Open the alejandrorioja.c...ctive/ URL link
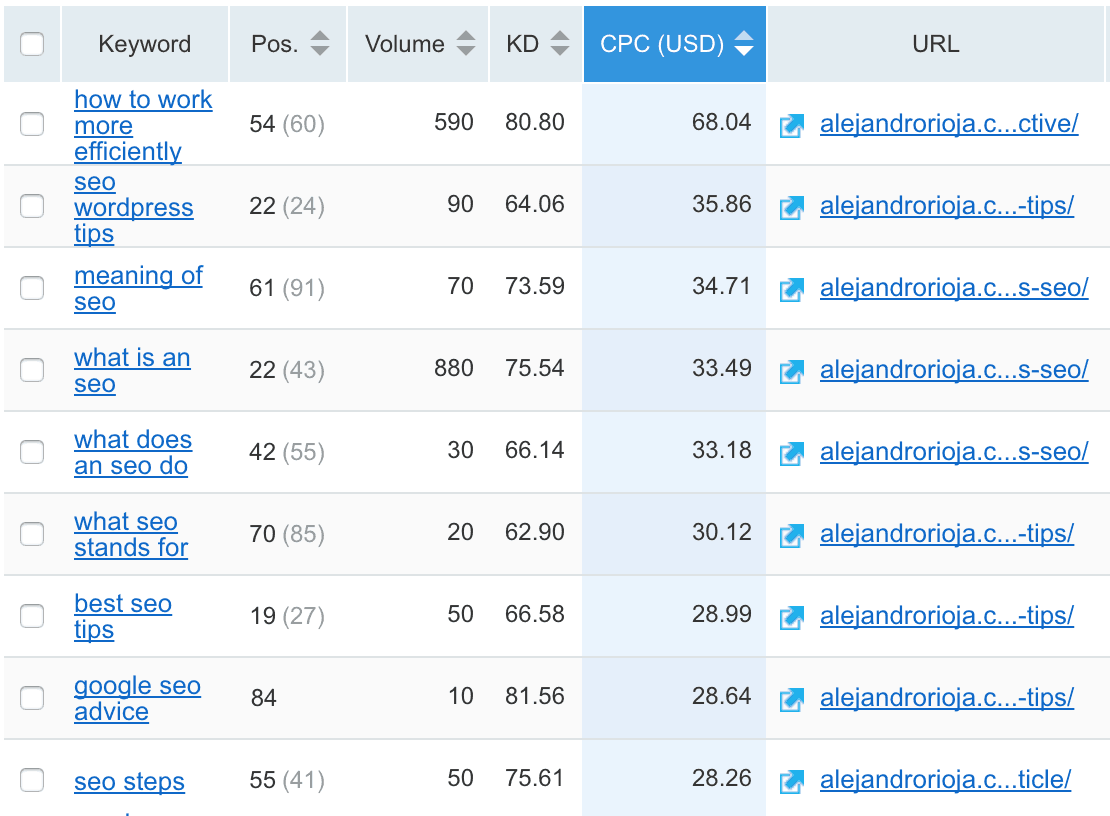The width and height of the screenshot is (1110, 816). click(949, 124)
